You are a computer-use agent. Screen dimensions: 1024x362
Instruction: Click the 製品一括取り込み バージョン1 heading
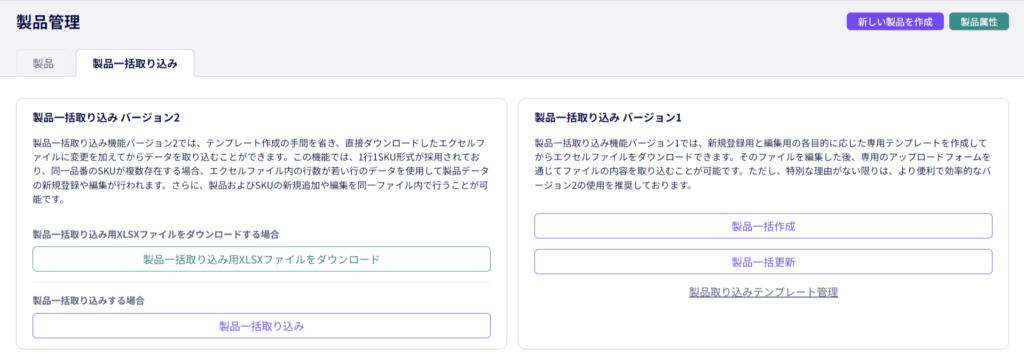point(608,118)
